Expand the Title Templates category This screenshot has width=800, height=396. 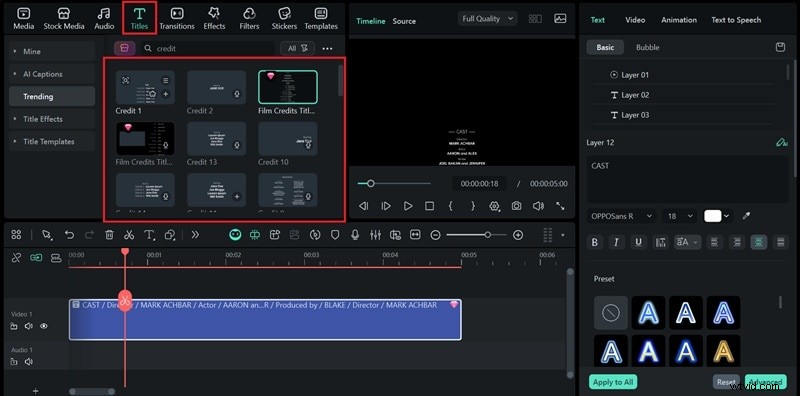(x=52, y=141)
